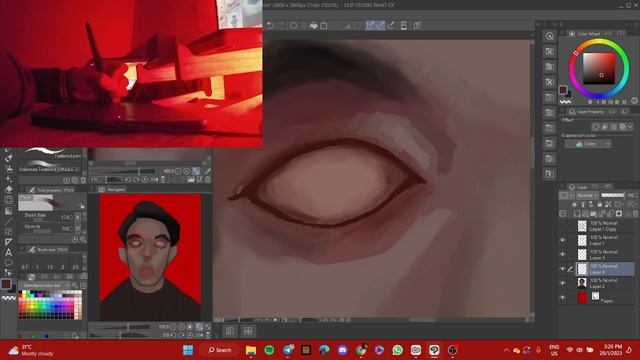Select the Text (A) tool
Image resolution: width=640 pixels, height=360 pixels.
coord(8,252)
